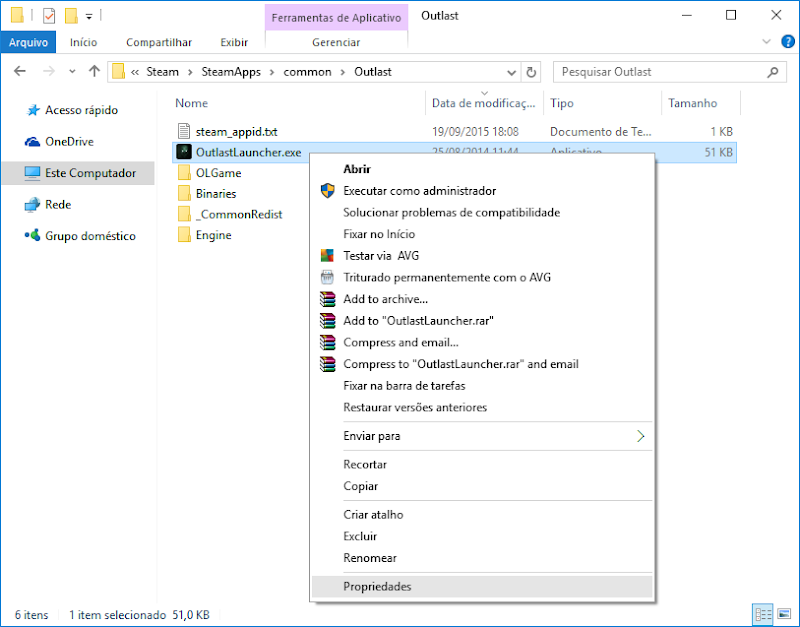Click Steam in the address breadcrumb
This screenshot has width=800, height=627.
pos(163,72)
